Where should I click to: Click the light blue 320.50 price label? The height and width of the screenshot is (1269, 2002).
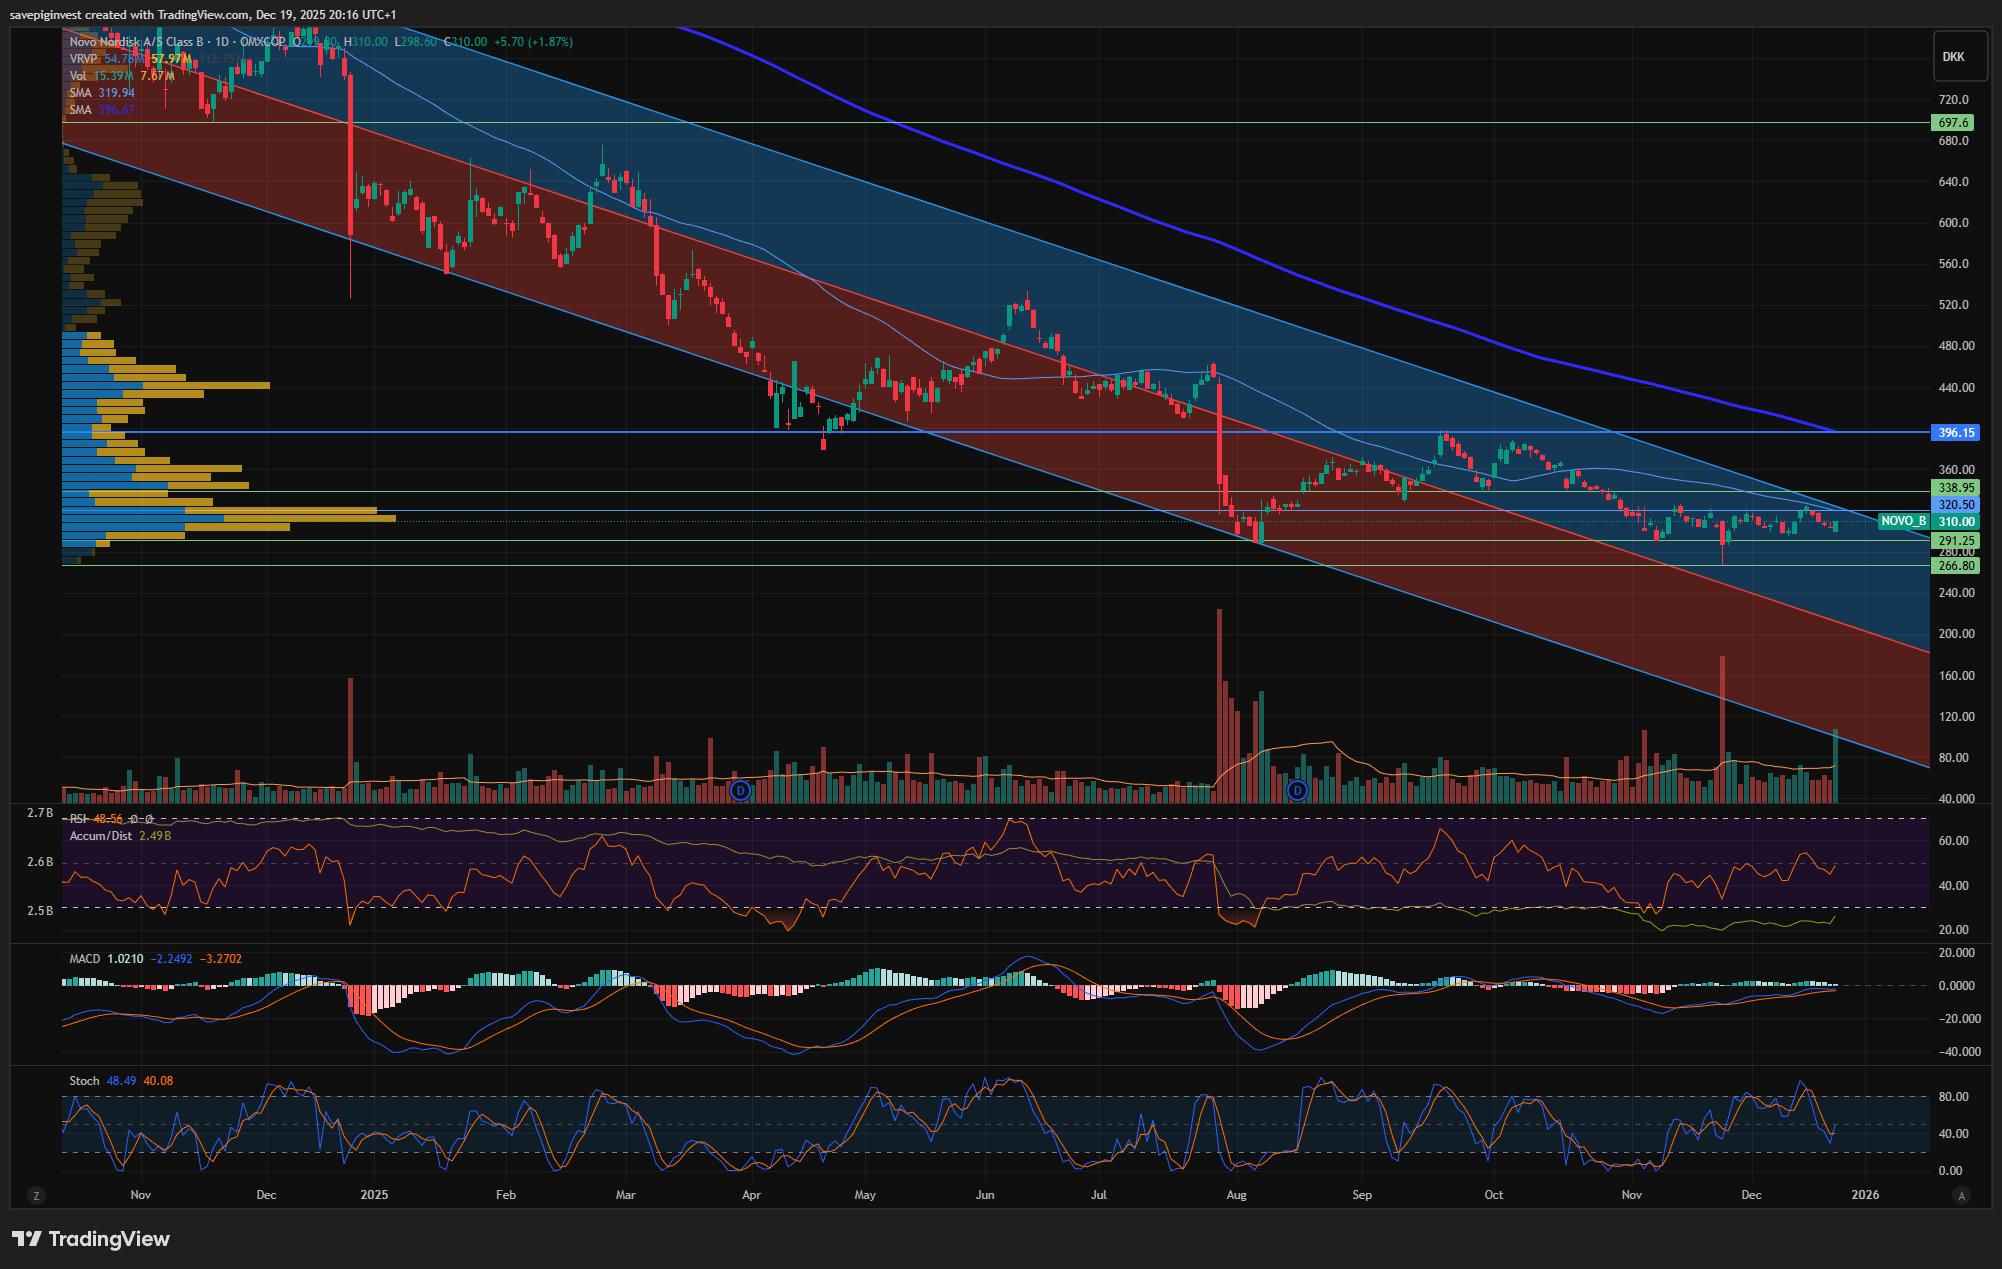(x=1956, y=505)
